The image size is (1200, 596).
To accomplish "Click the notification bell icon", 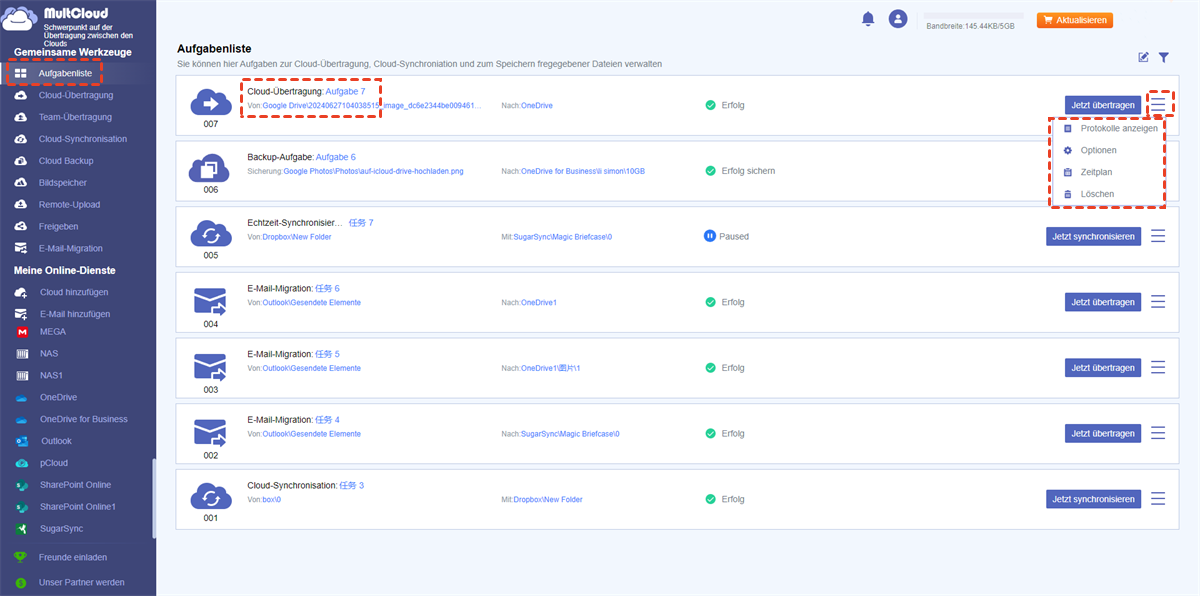I will pyautogui.click(x=868, y=19).
